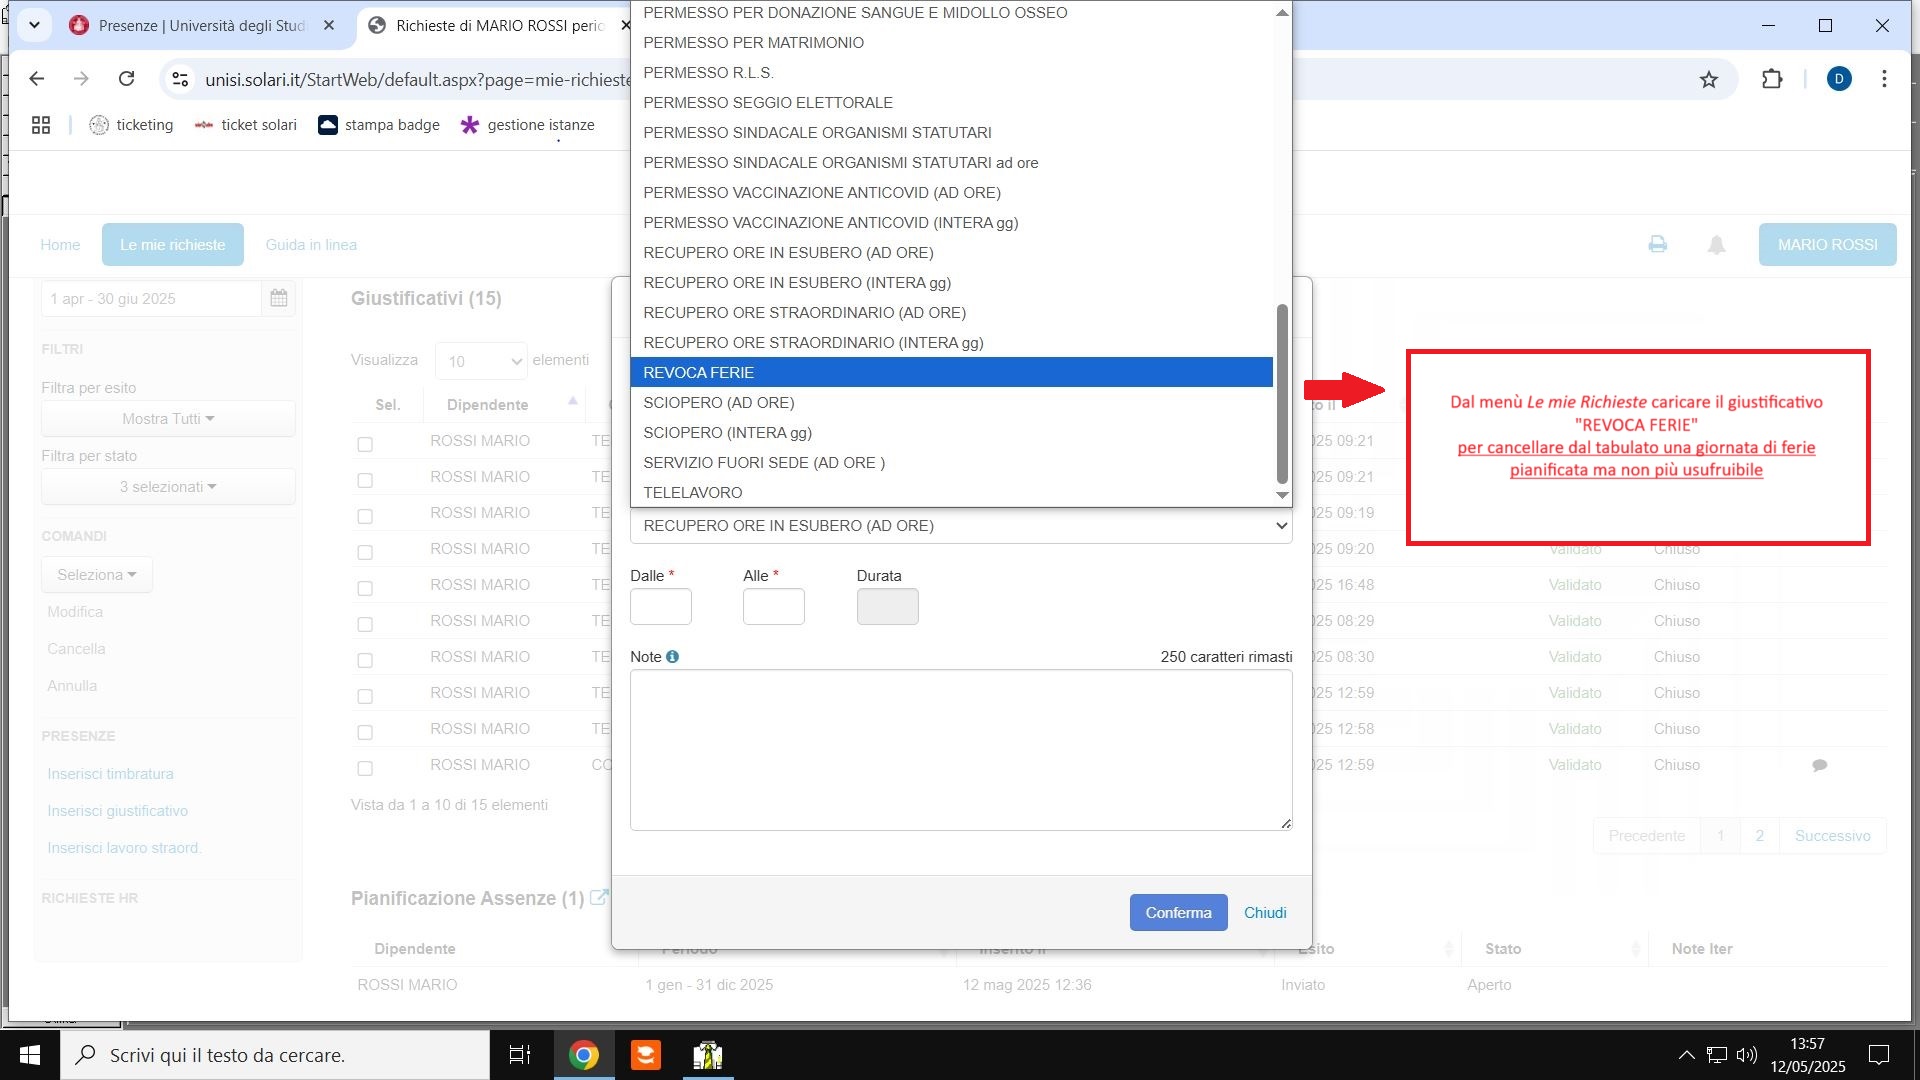Viewport: 1920px width, 1080px height.
Task: Open the Home tab
Action: [x=60, y=244]
